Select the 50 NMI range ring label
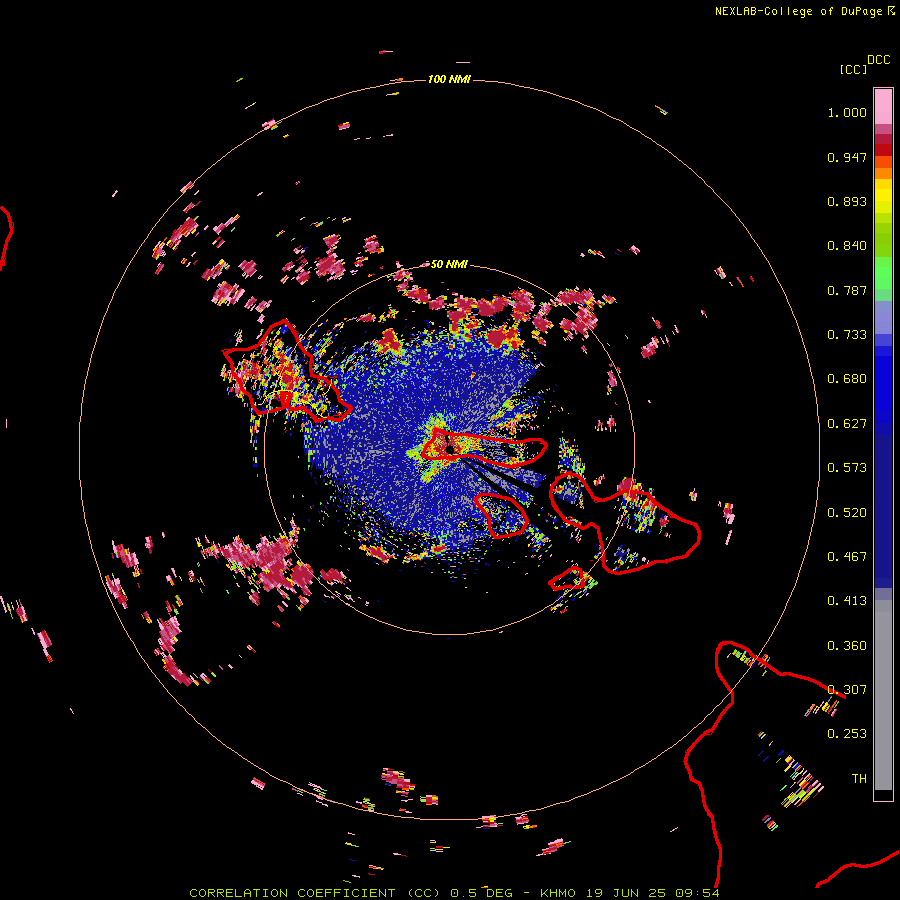The height and width of the screenshot is (900, 900). point(449,264)
